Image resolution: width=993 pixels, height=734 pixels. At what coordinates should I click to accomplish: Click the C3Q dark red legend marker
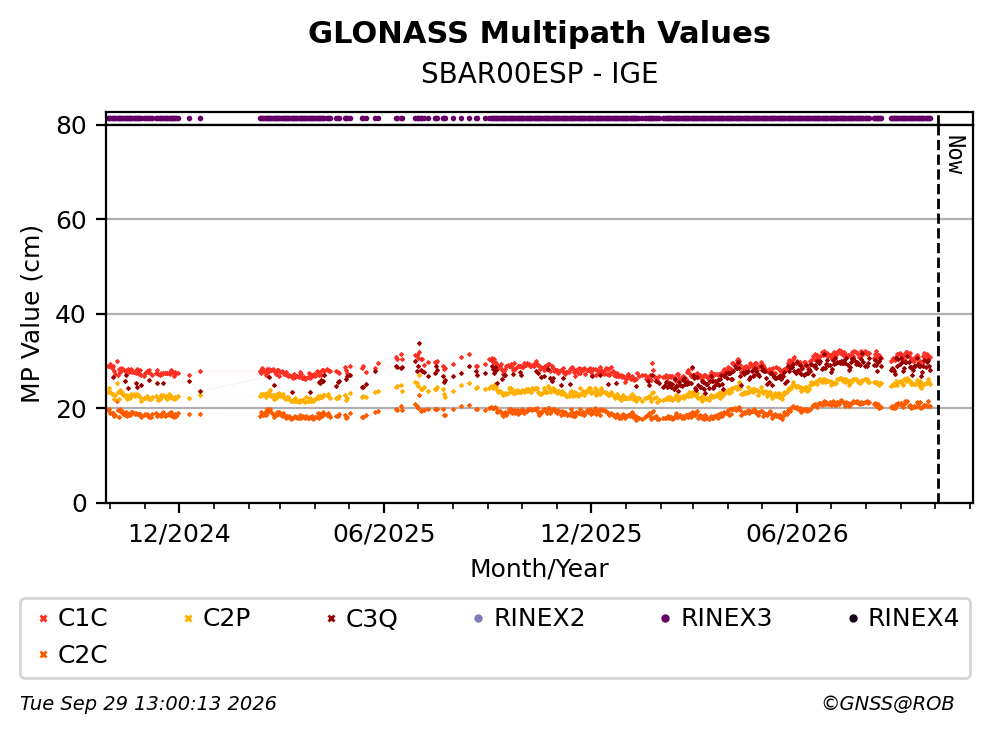coord(331,618)
